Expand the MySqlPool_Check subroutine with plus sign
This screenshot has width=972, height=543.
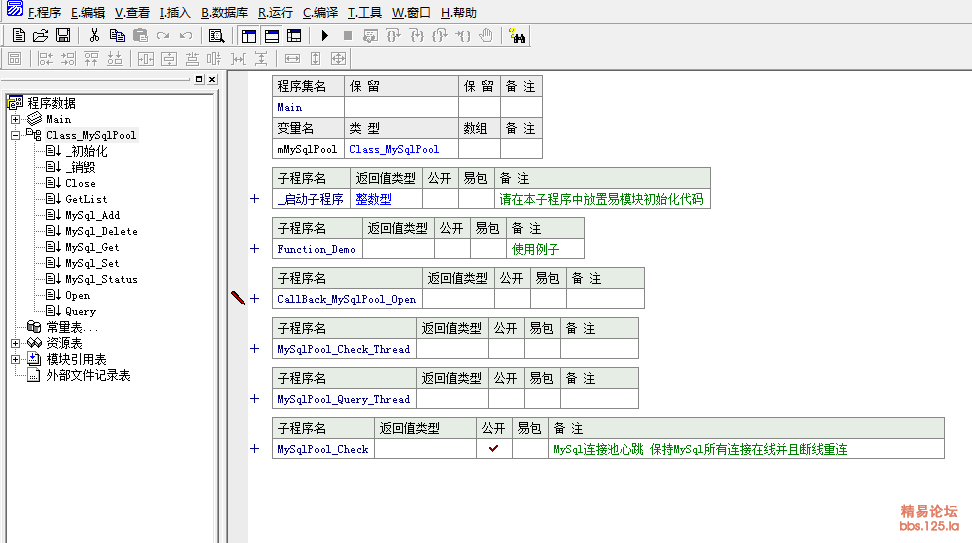[x=254, y=449]
